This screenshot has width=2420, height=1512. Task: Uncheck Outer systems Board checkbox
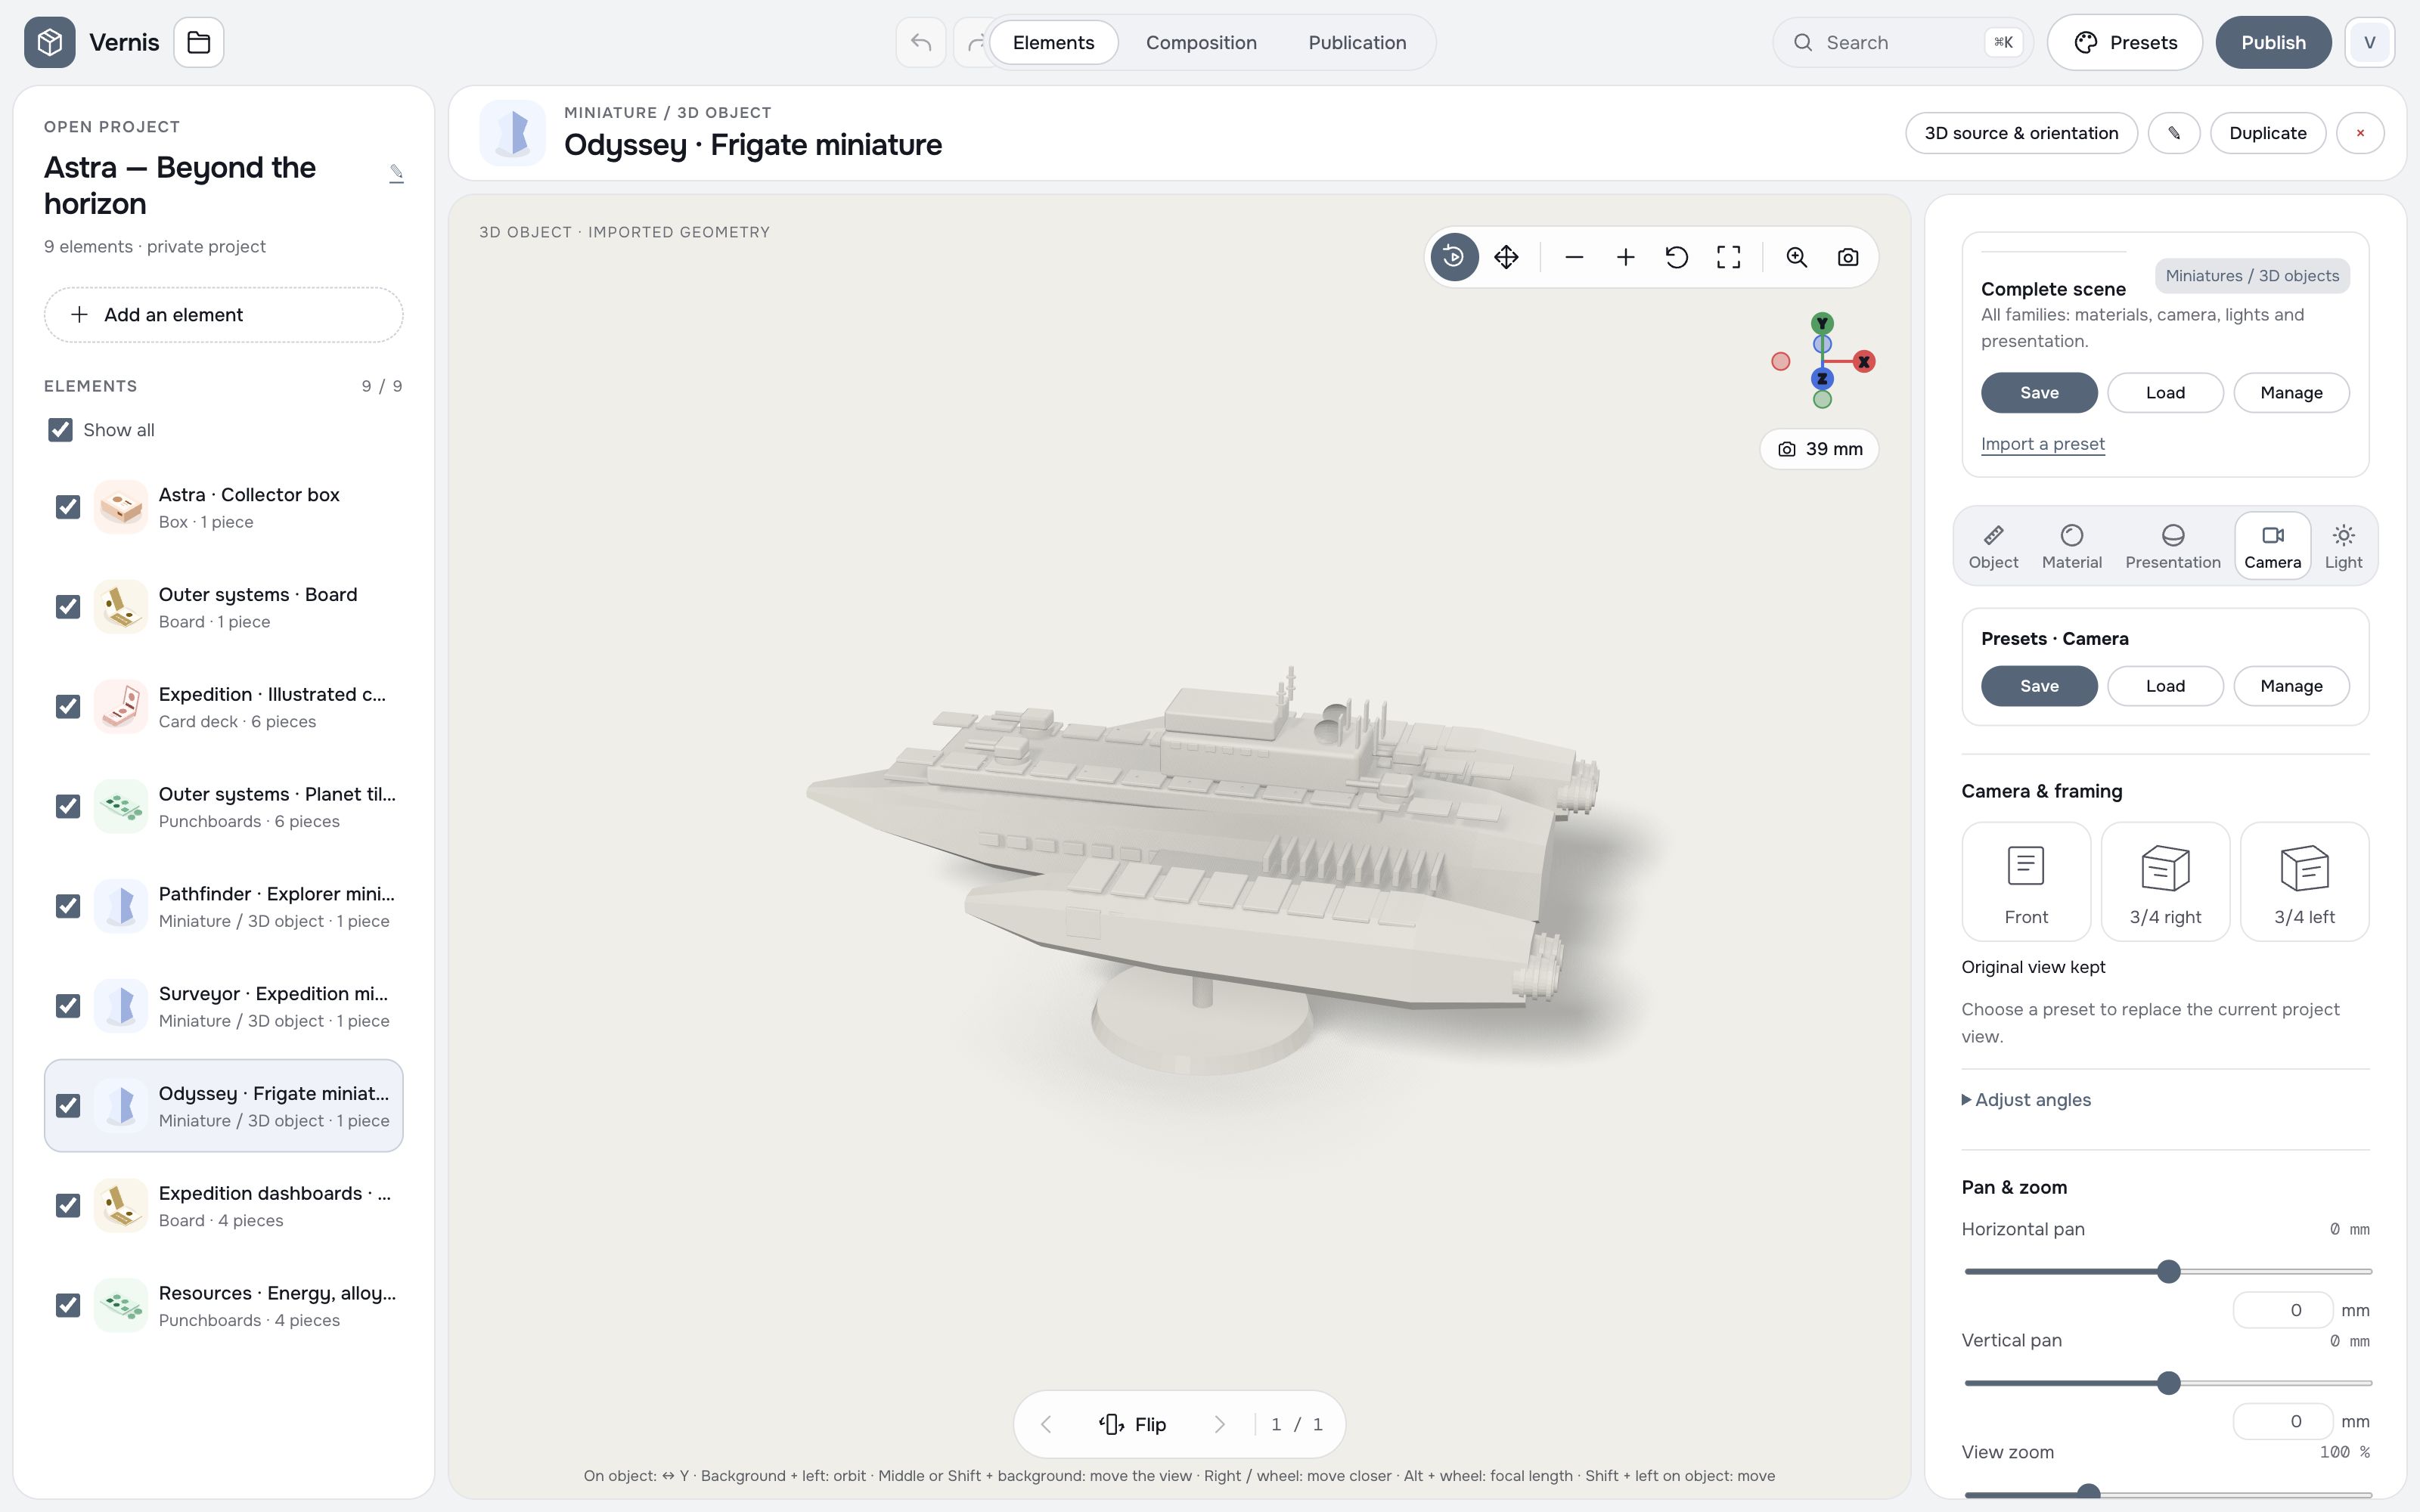tap(68, 607)
